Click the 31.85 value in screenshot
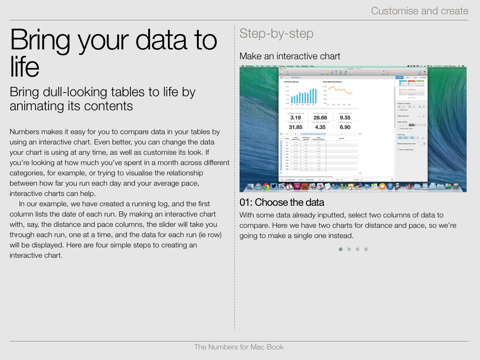Viewport: 480px width, 360px height. pyautogui.click(x=295, y=127)
